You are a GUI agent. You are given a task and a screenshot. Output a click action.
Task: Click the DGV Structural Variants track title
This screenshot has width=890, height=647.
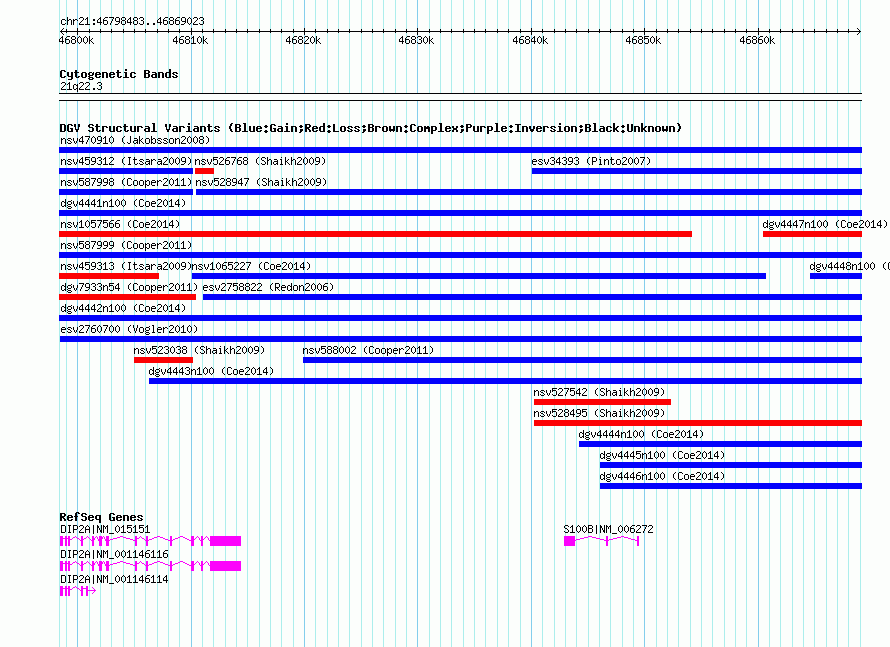click(370, 128)
